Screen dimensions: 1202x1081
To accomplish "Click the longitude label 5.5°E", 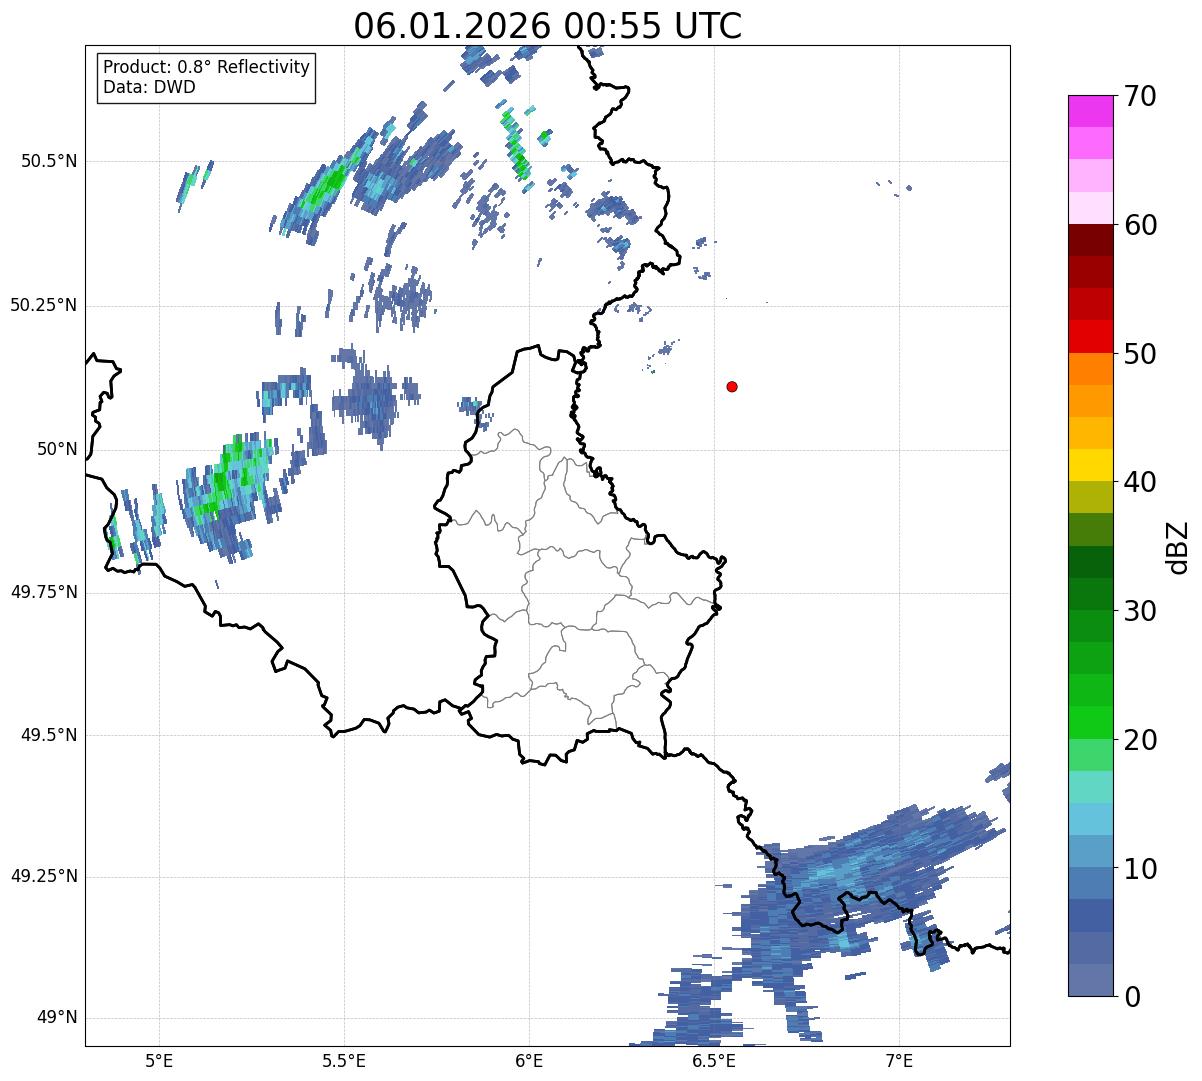I will point(344,1061).
